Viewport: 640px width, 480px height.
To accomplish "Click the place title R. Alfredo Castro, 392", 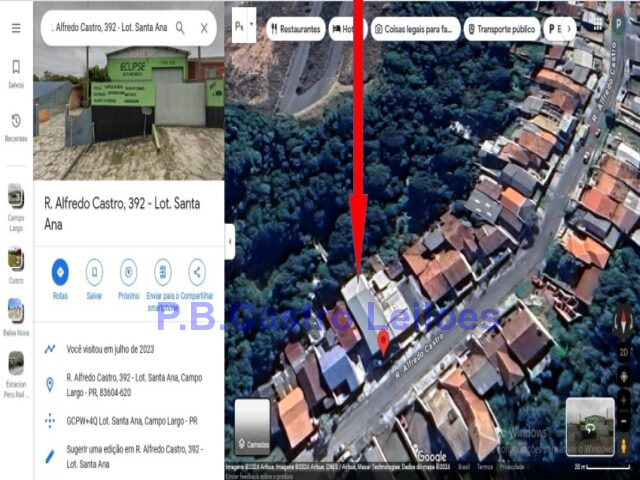I will (122, 213).
